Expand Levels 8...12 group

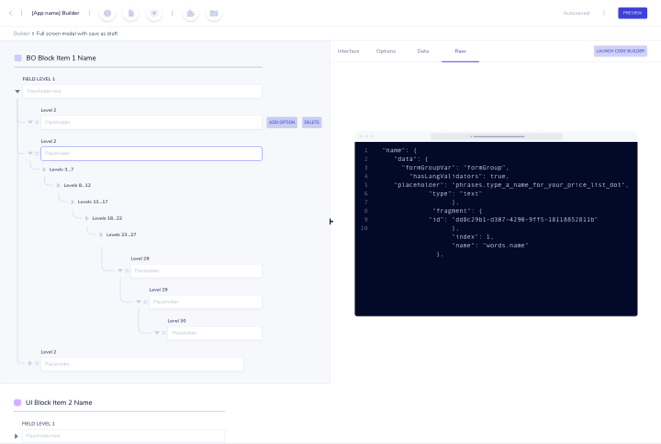(x=58, y=186)
